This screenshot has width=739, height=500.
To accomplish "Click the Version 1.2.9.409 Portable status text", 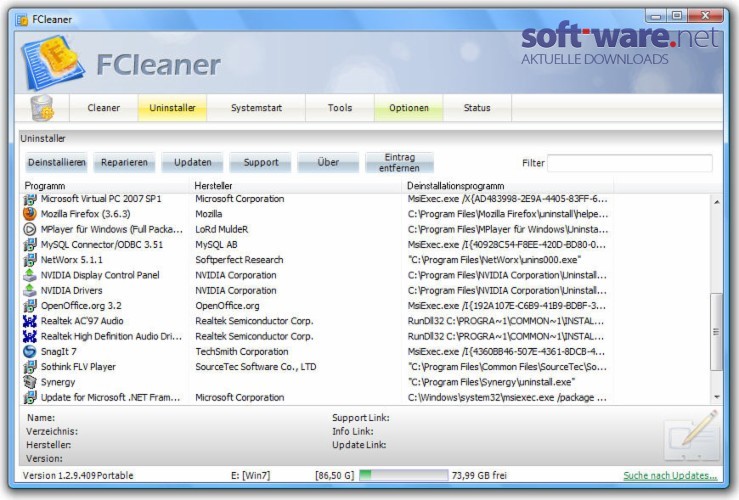I will click(x=78, y=475).
